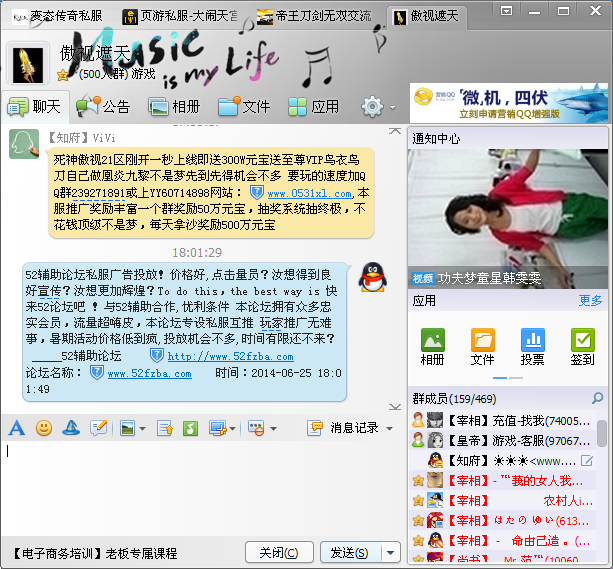Expand the screen capture options arrow
The height and width of the screenshot is (569, 613).
coord(233,429)
